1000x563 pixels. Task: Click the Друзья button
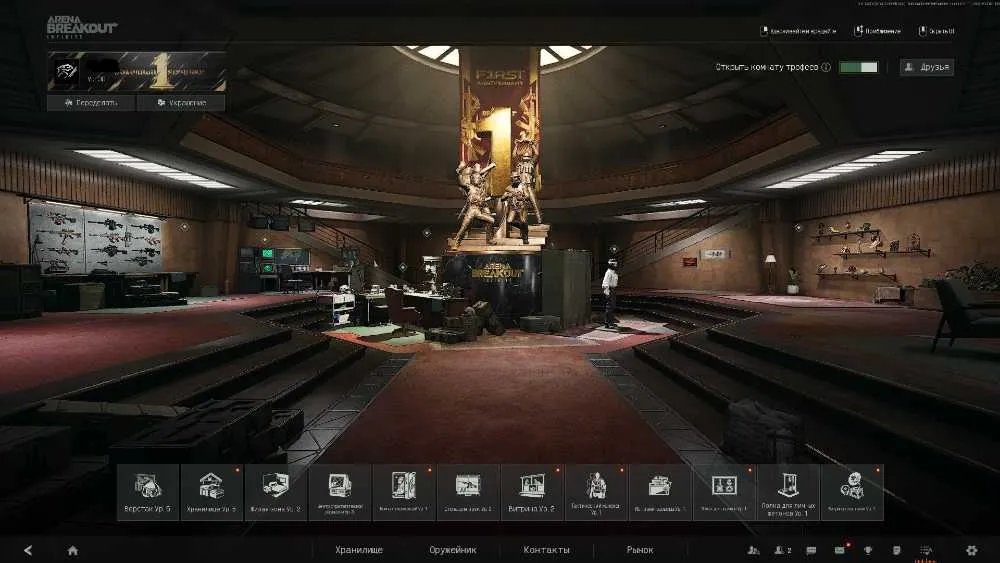927,66
